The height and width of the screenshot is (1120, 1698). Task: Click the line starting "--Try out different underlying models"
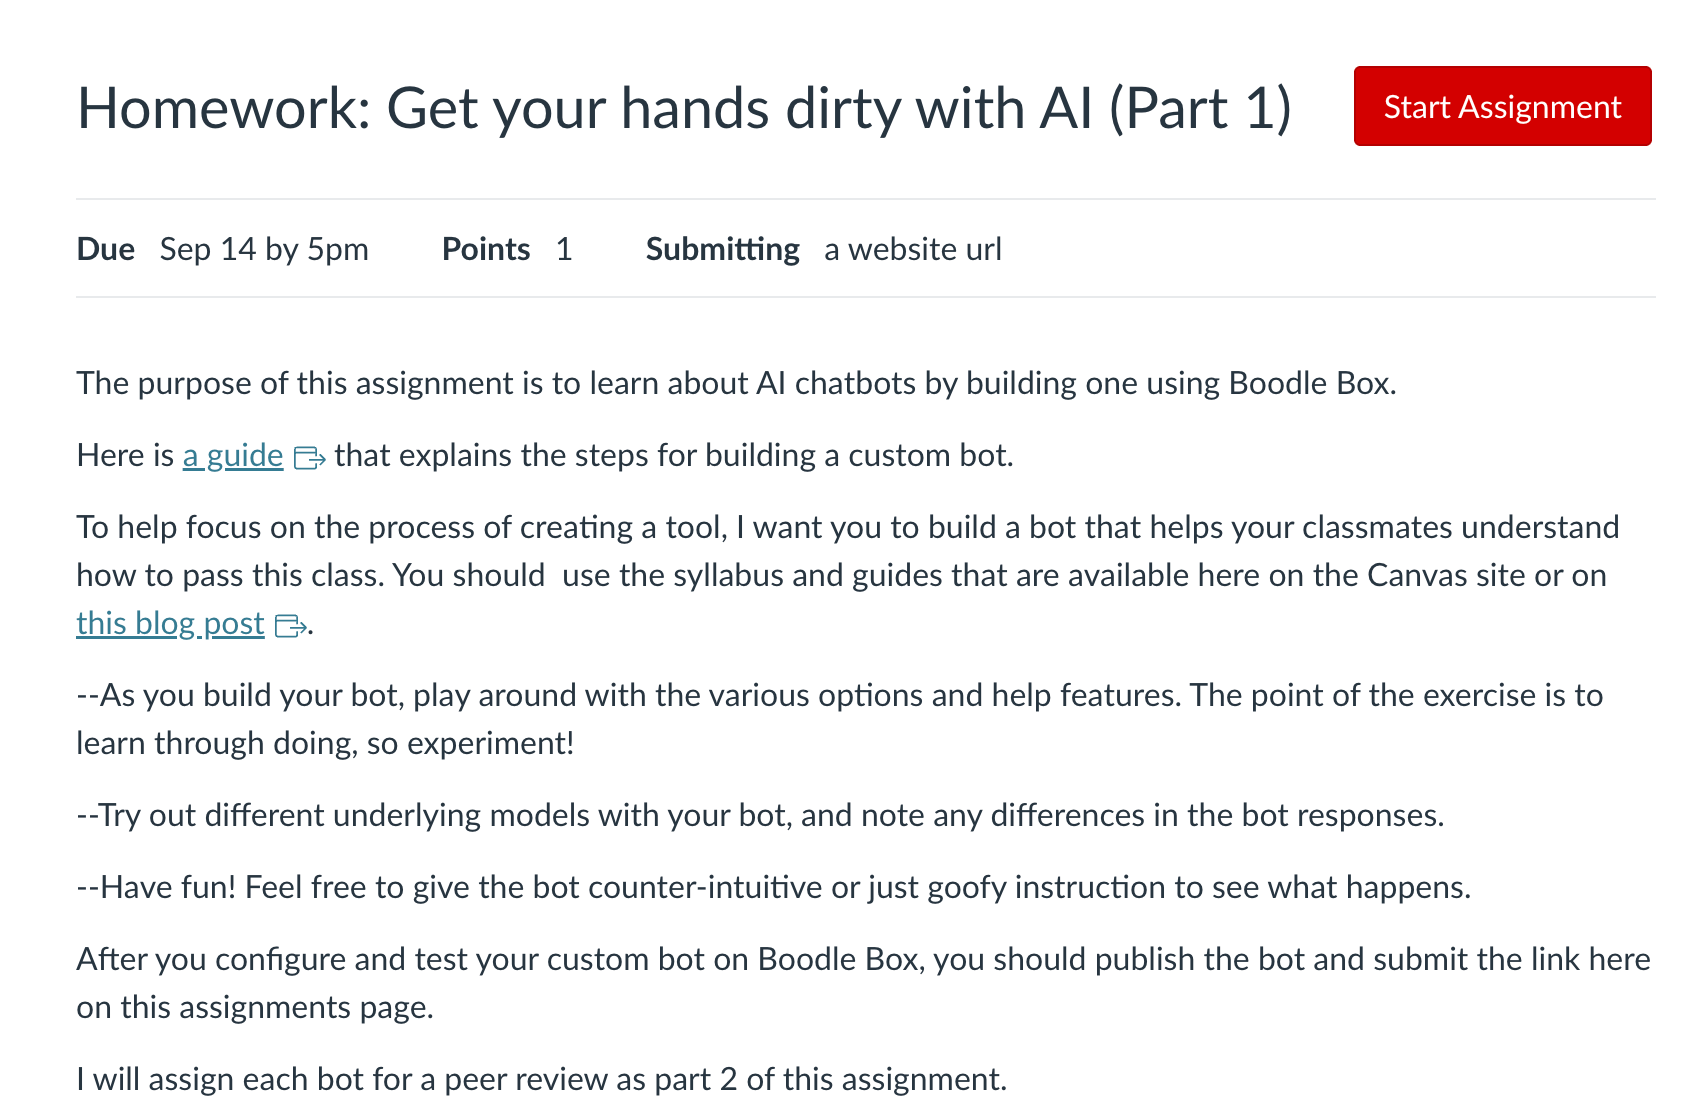[x=760, y=815]
